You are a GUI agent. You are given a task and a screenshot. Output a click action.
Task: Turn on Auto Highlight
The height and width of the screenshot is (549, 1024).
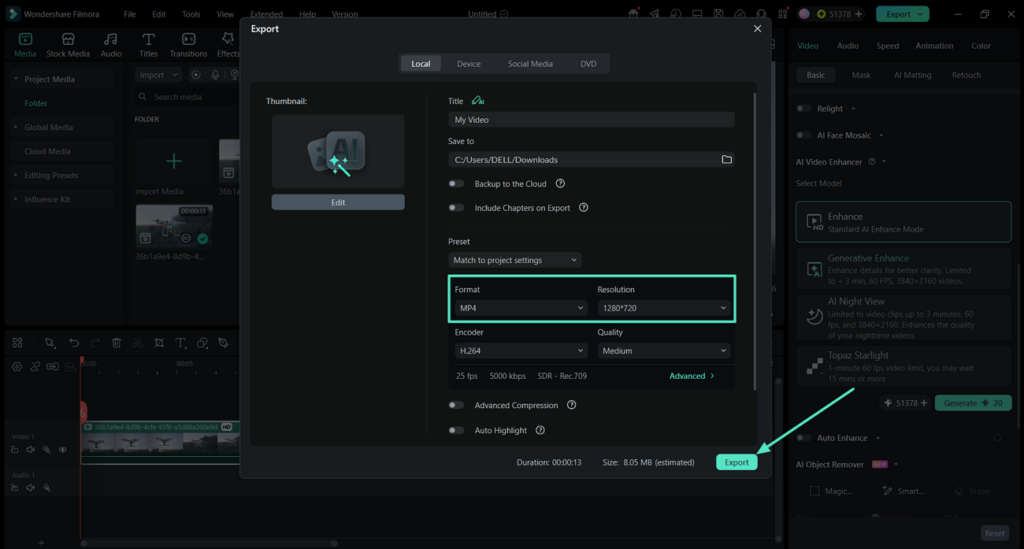pos(456,430)
